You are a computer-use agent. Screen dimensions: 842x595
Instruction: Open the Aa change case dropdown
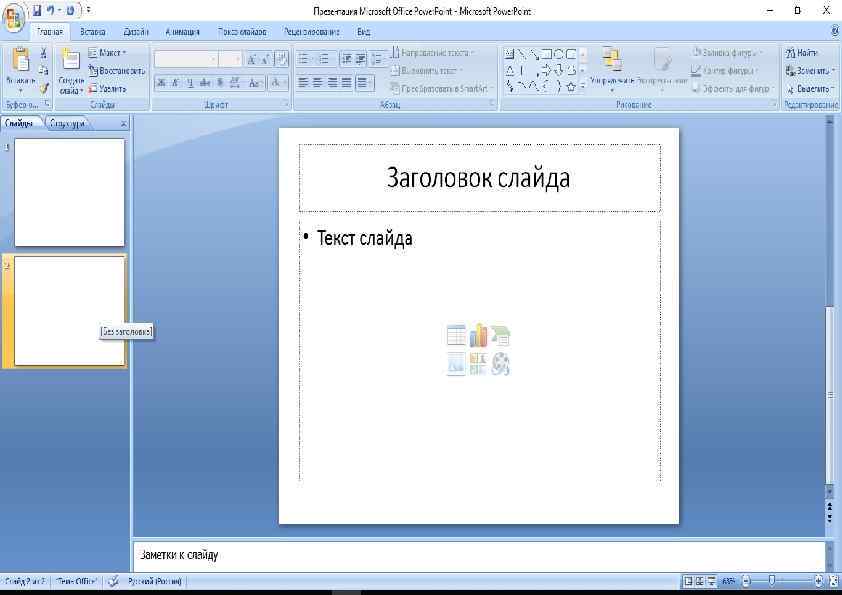click(x=256, y=83)
